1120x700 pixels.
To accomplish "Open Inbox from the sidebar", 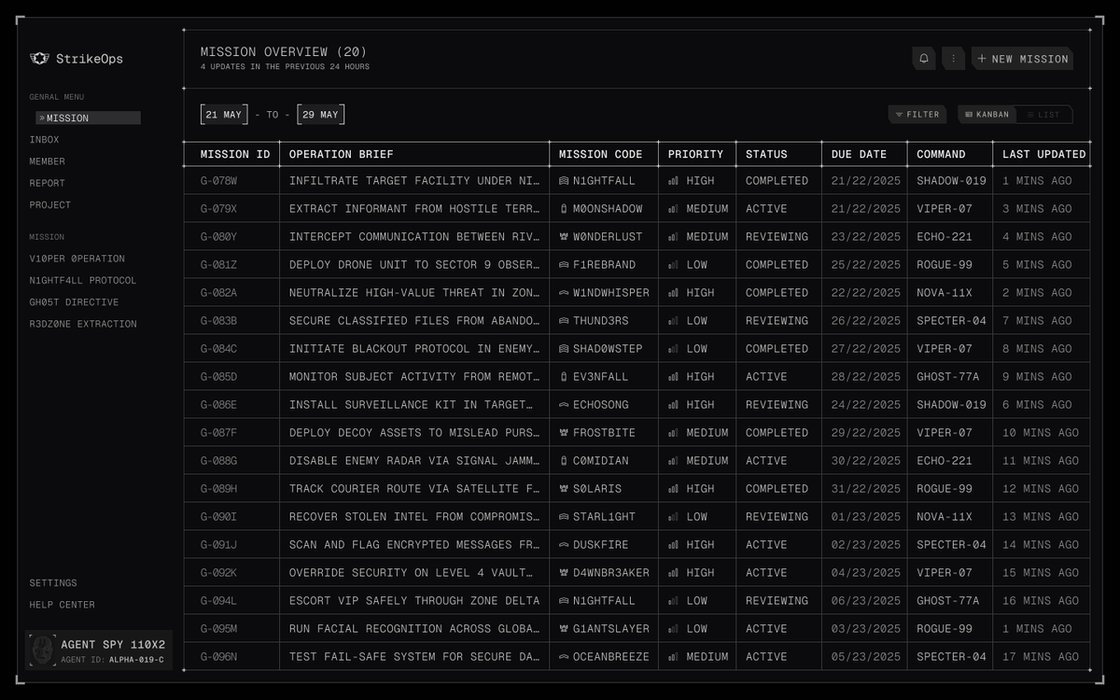I will point(44,139).
